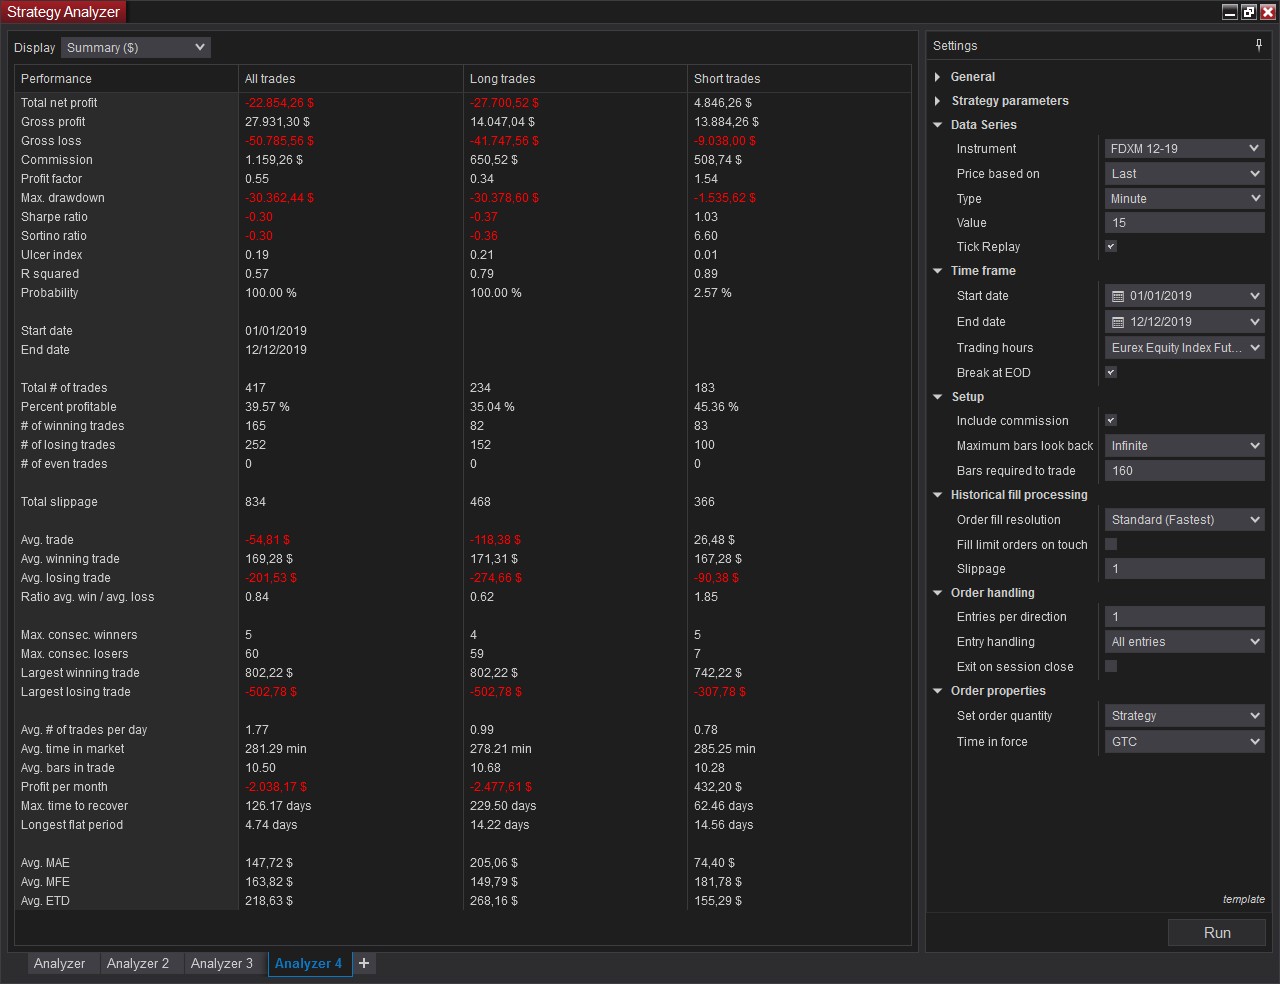
Task: Click the Run button
Action: (x=1217, y=932)
